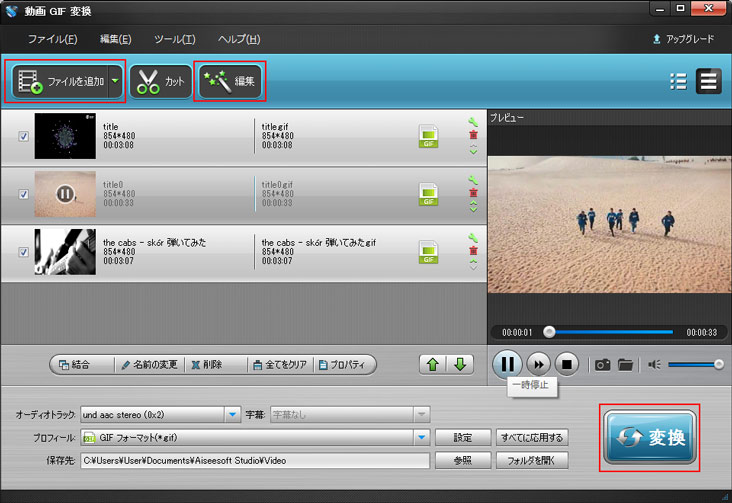
Task: Move the item up with the green arrow
Action: tap(434, 364)
